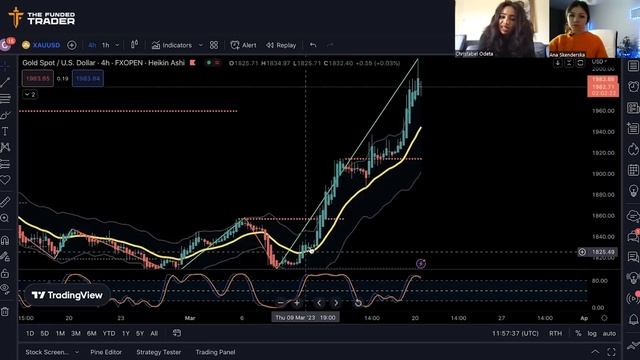Image resolution: width=640 pixels, height=360 pixels.
Task: Open the 11:57:37 (UTC) timezone menu
Action: pyautogui.click(x=515, y=333)
